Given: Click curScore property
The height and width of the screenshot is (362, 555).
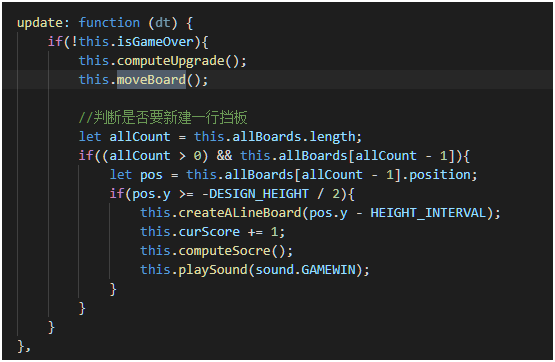Looking at the screenshot, I should tap(209, 232).
